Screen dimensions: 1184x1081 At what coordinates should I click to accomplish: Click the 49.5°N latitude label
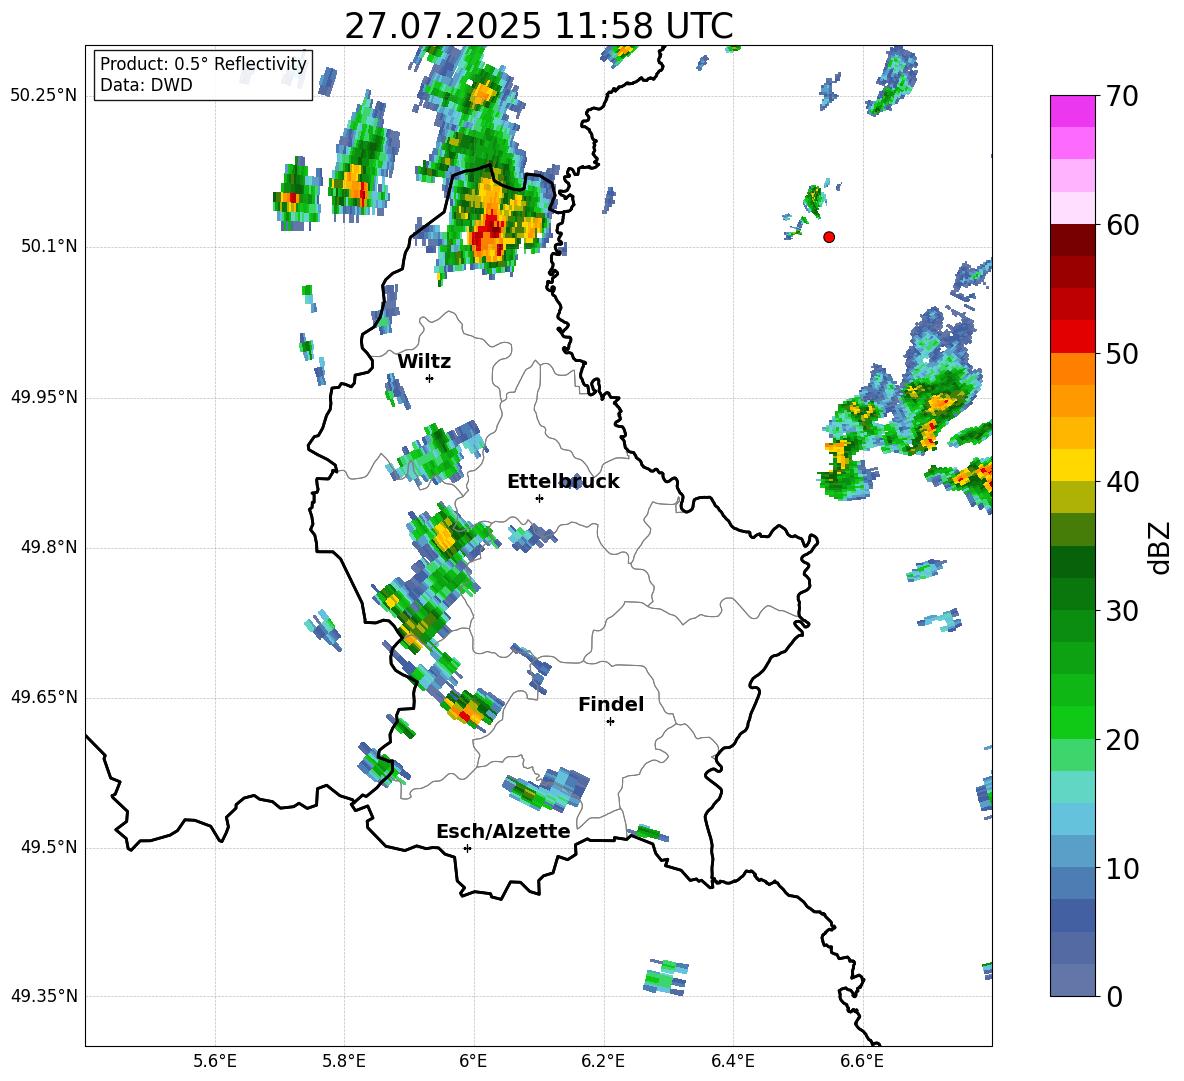coord(49,847)
